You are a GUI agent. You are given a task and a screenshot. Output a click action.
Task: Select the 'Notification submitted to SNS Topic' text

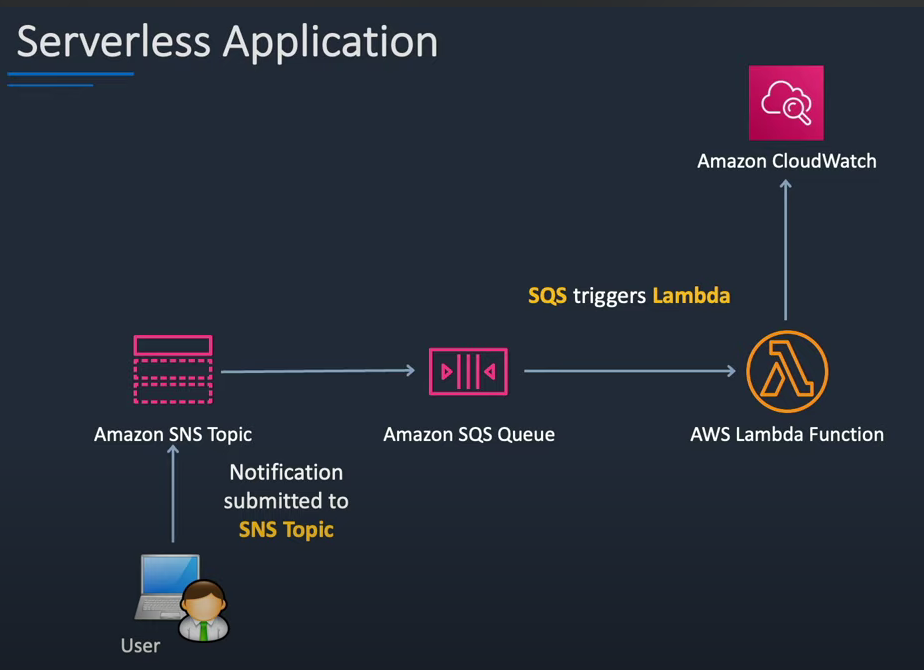point(286,500)
